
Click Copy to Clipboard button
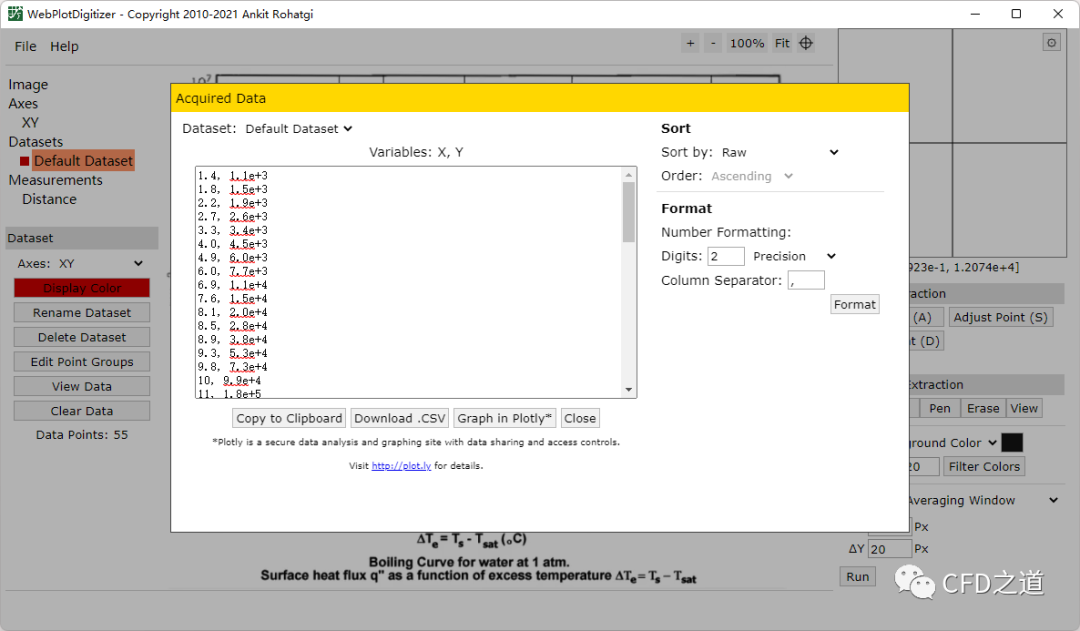[x=289, y=418]
